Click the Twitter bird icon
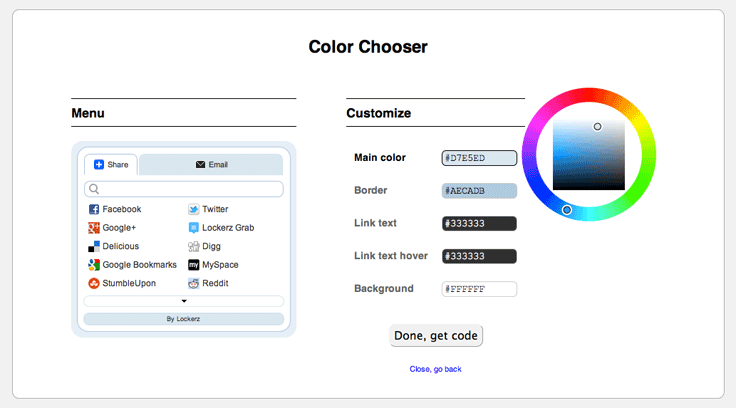Image resolution: width=736 pixels, height=408 pixels. pyautogui.click(x=193, y=209)
